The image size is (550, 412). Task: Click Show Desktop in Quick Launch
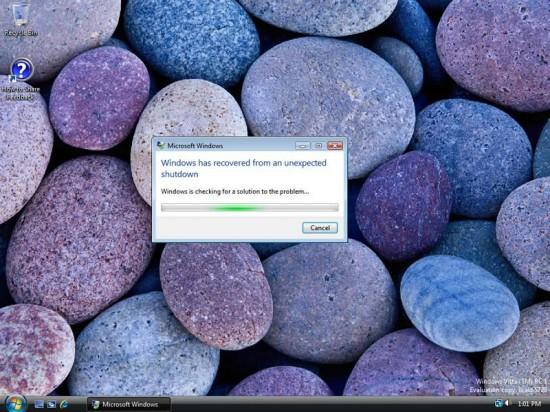pyautogui.click(x=39, y=404)
